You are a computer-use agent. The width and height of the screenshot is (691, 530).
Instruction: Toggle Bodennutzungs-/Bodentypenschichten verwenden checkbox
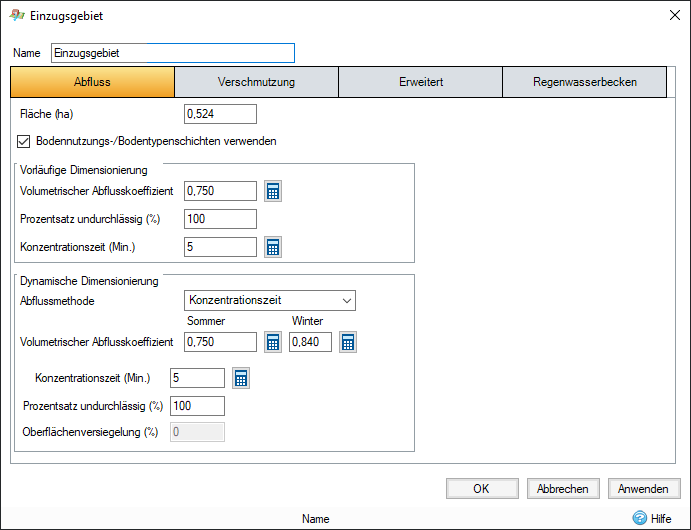click(x=23, y=141)
